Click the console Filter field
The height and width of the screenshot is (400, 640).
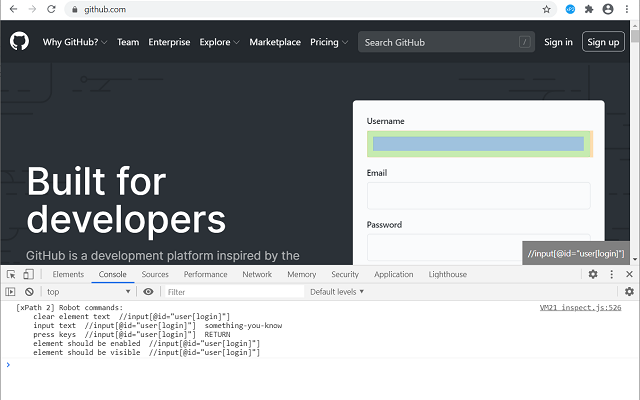click(234, 292)
